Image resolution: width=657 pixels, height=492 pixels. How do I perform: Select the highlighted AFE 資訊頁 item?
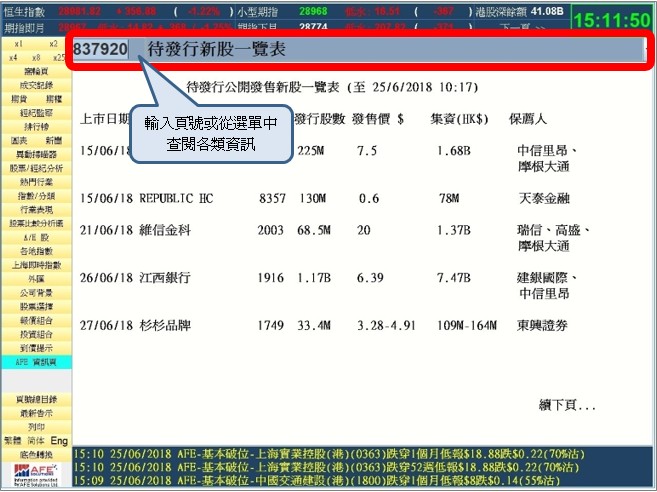point(36,362)
